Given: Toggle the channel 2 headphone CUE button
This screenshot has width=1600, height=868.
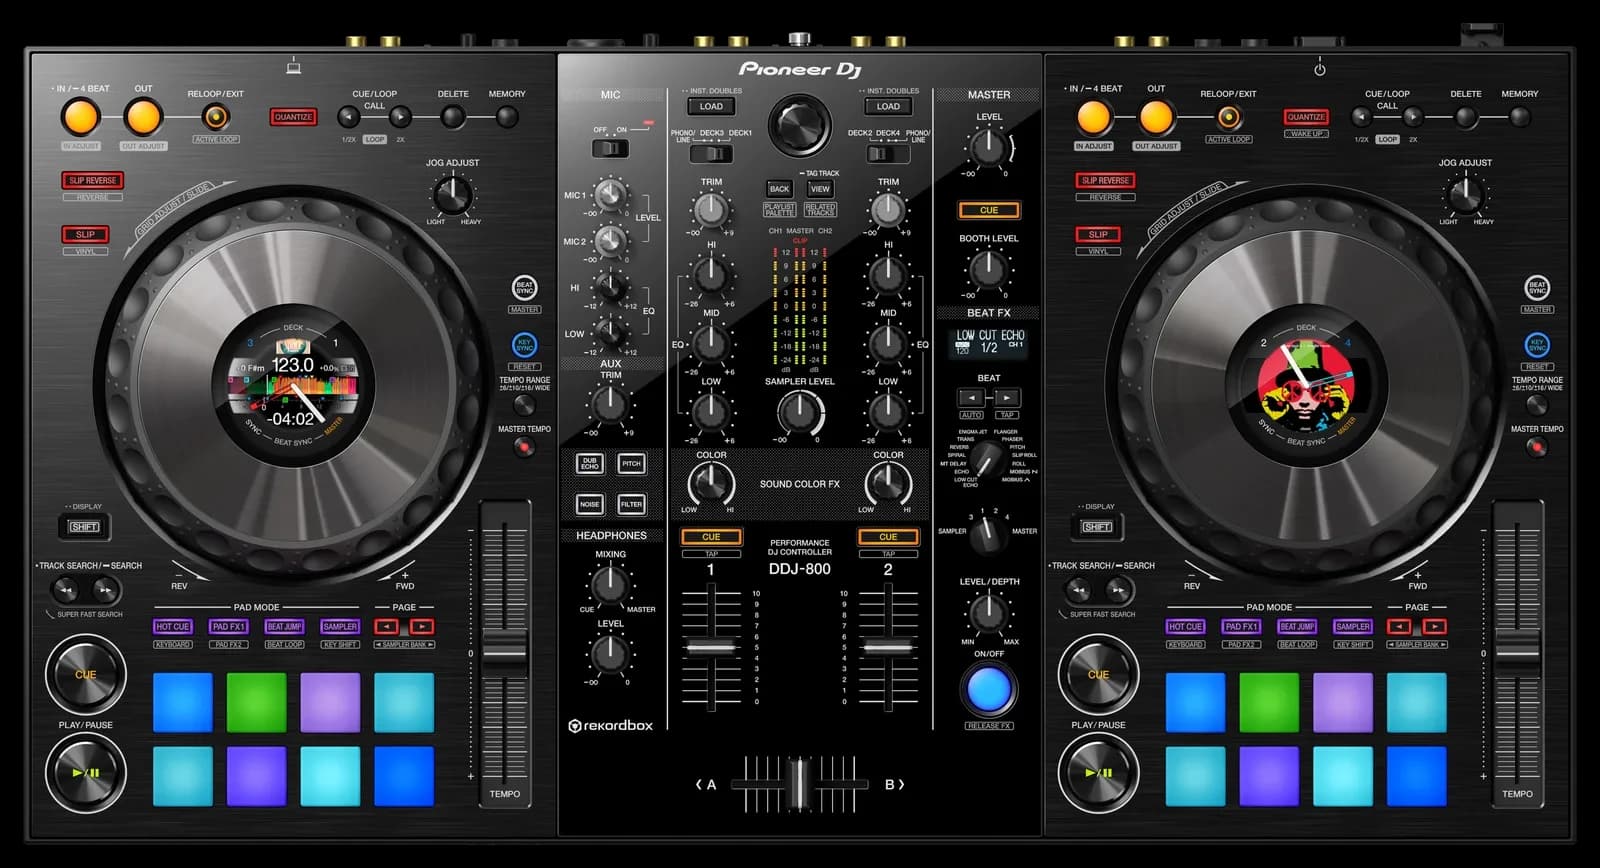Looking at the screenshot, I should (888, 537).
